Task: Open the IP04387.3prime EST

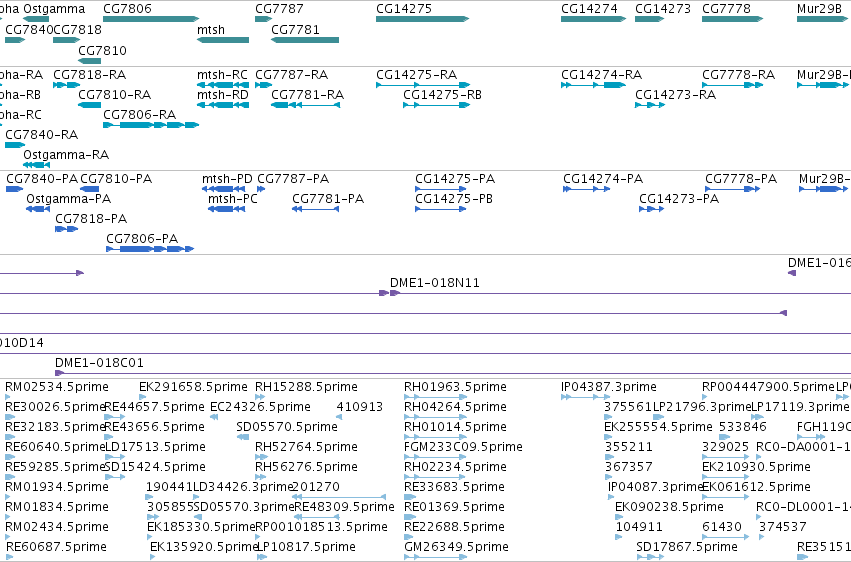Action: pos(586,398)
